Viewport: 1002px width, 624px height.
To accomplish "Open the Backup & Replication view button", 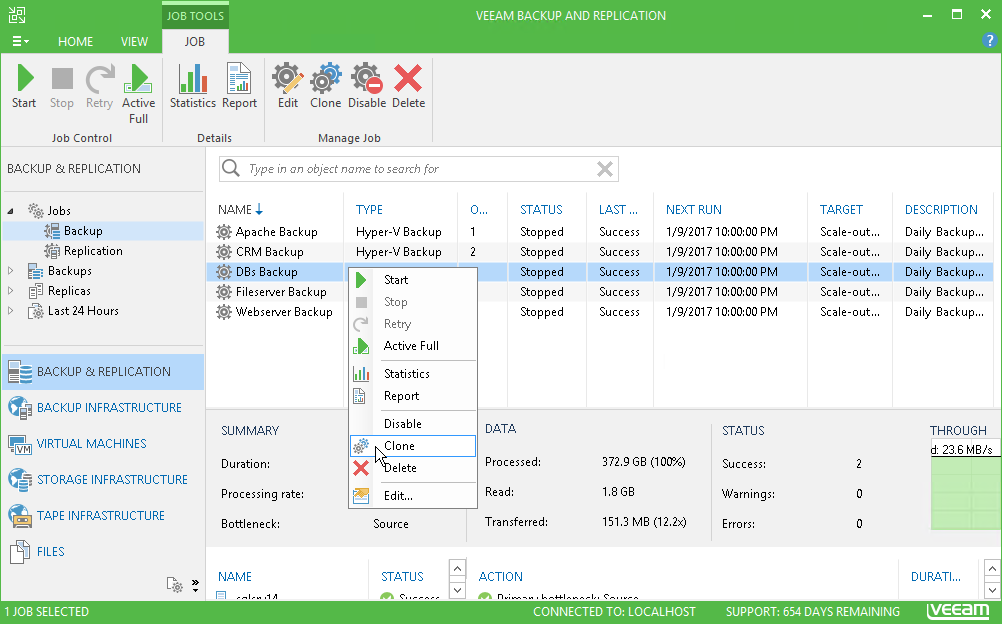I will 102,371.
